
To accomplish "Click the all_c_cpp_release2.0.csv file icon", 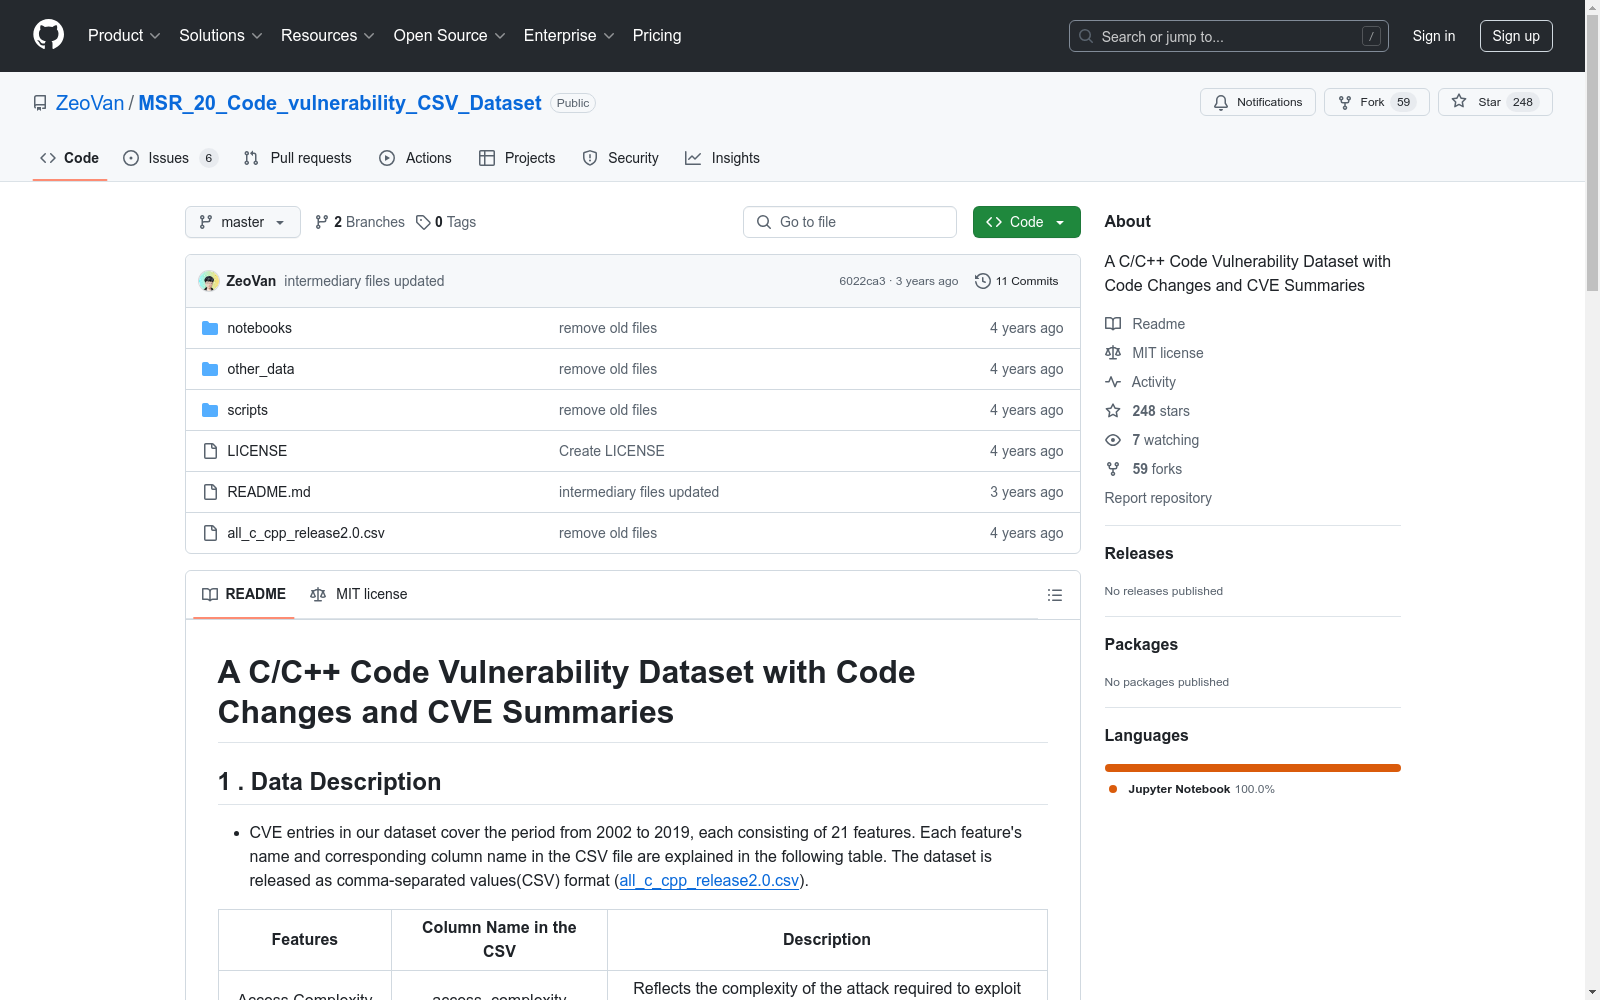I will 210,533.
